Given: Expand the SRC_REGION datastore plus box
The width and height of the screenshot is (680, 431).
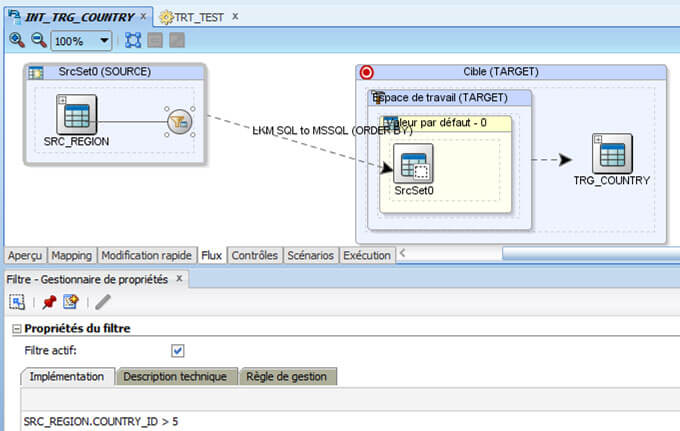Looking at the screenshot, I should pos(62,100).
